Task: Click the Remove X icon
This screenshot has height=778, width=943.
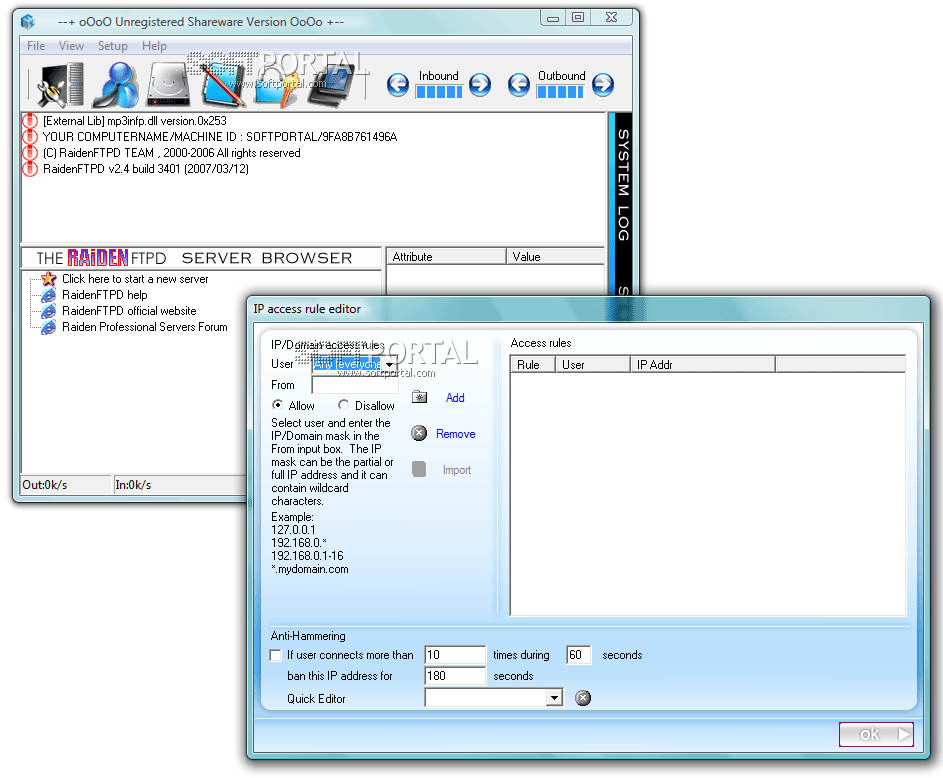Action: (x=419, y=433)
